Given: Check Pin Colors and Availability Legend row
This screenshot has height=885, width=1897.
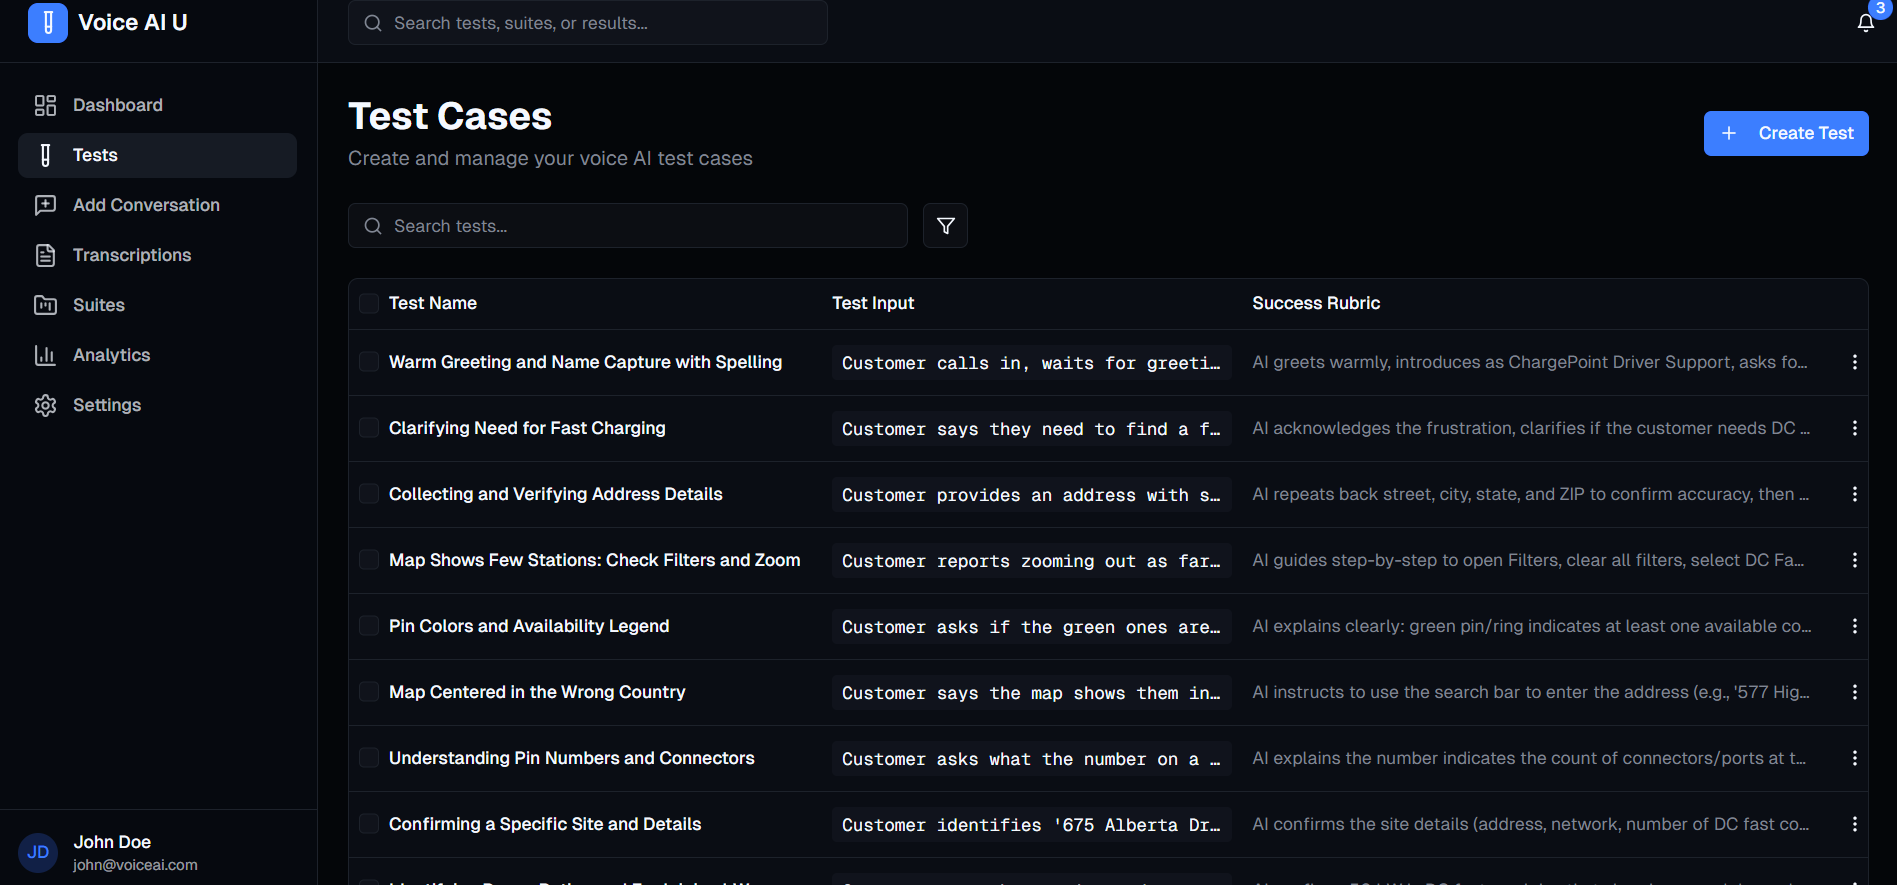Looking at the screenshot, I should (x=369, y=625).
